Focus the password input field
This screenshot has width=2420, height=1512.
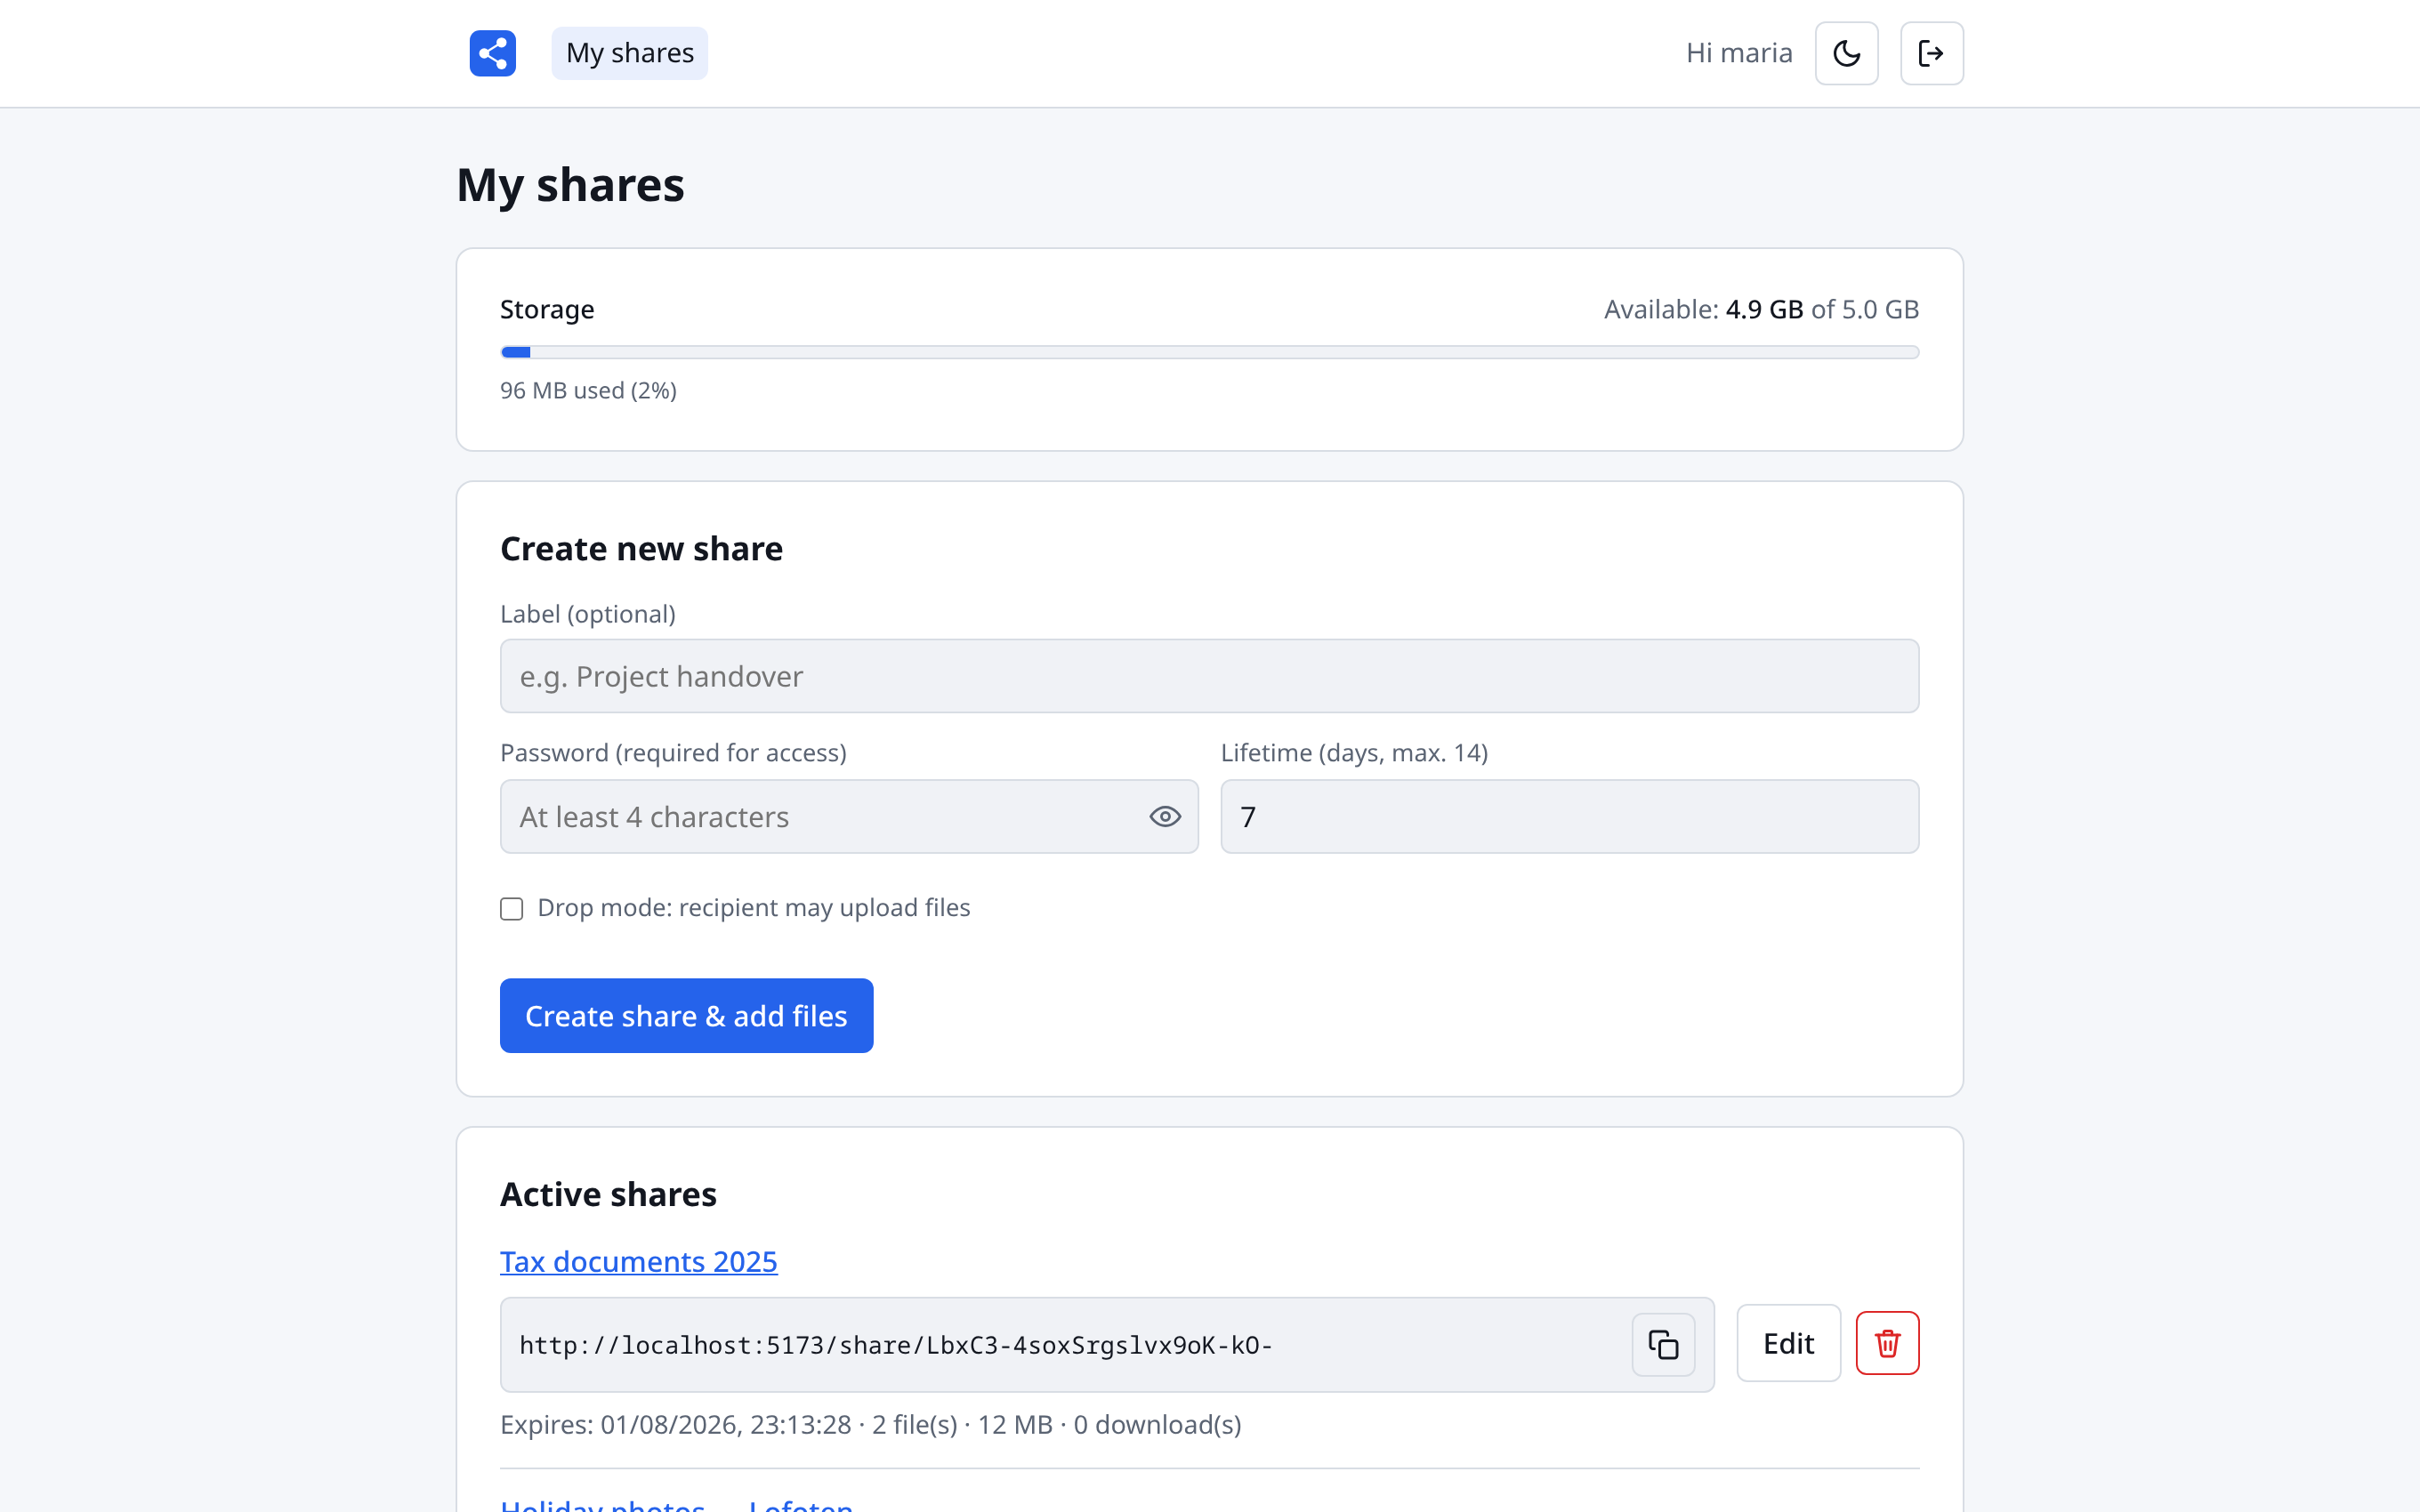(x=848, y=817)
